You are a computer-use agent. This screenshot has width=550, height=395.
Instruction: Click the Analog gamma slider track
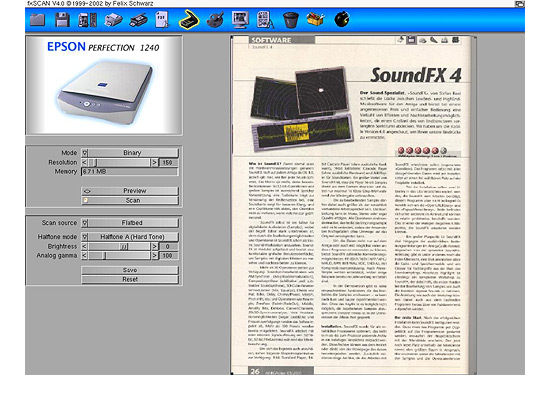(x=119, y=256)
